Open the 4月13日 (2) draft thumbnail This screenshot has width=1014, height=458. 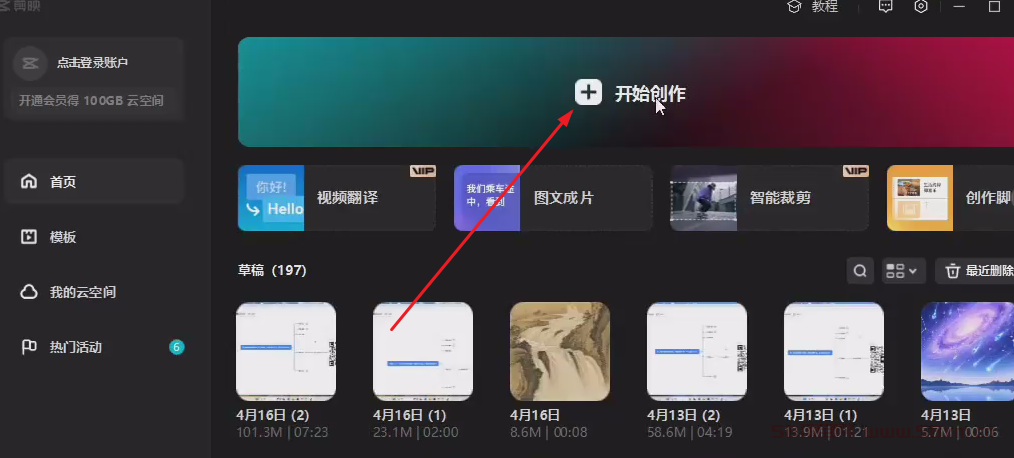pos(697,351)
